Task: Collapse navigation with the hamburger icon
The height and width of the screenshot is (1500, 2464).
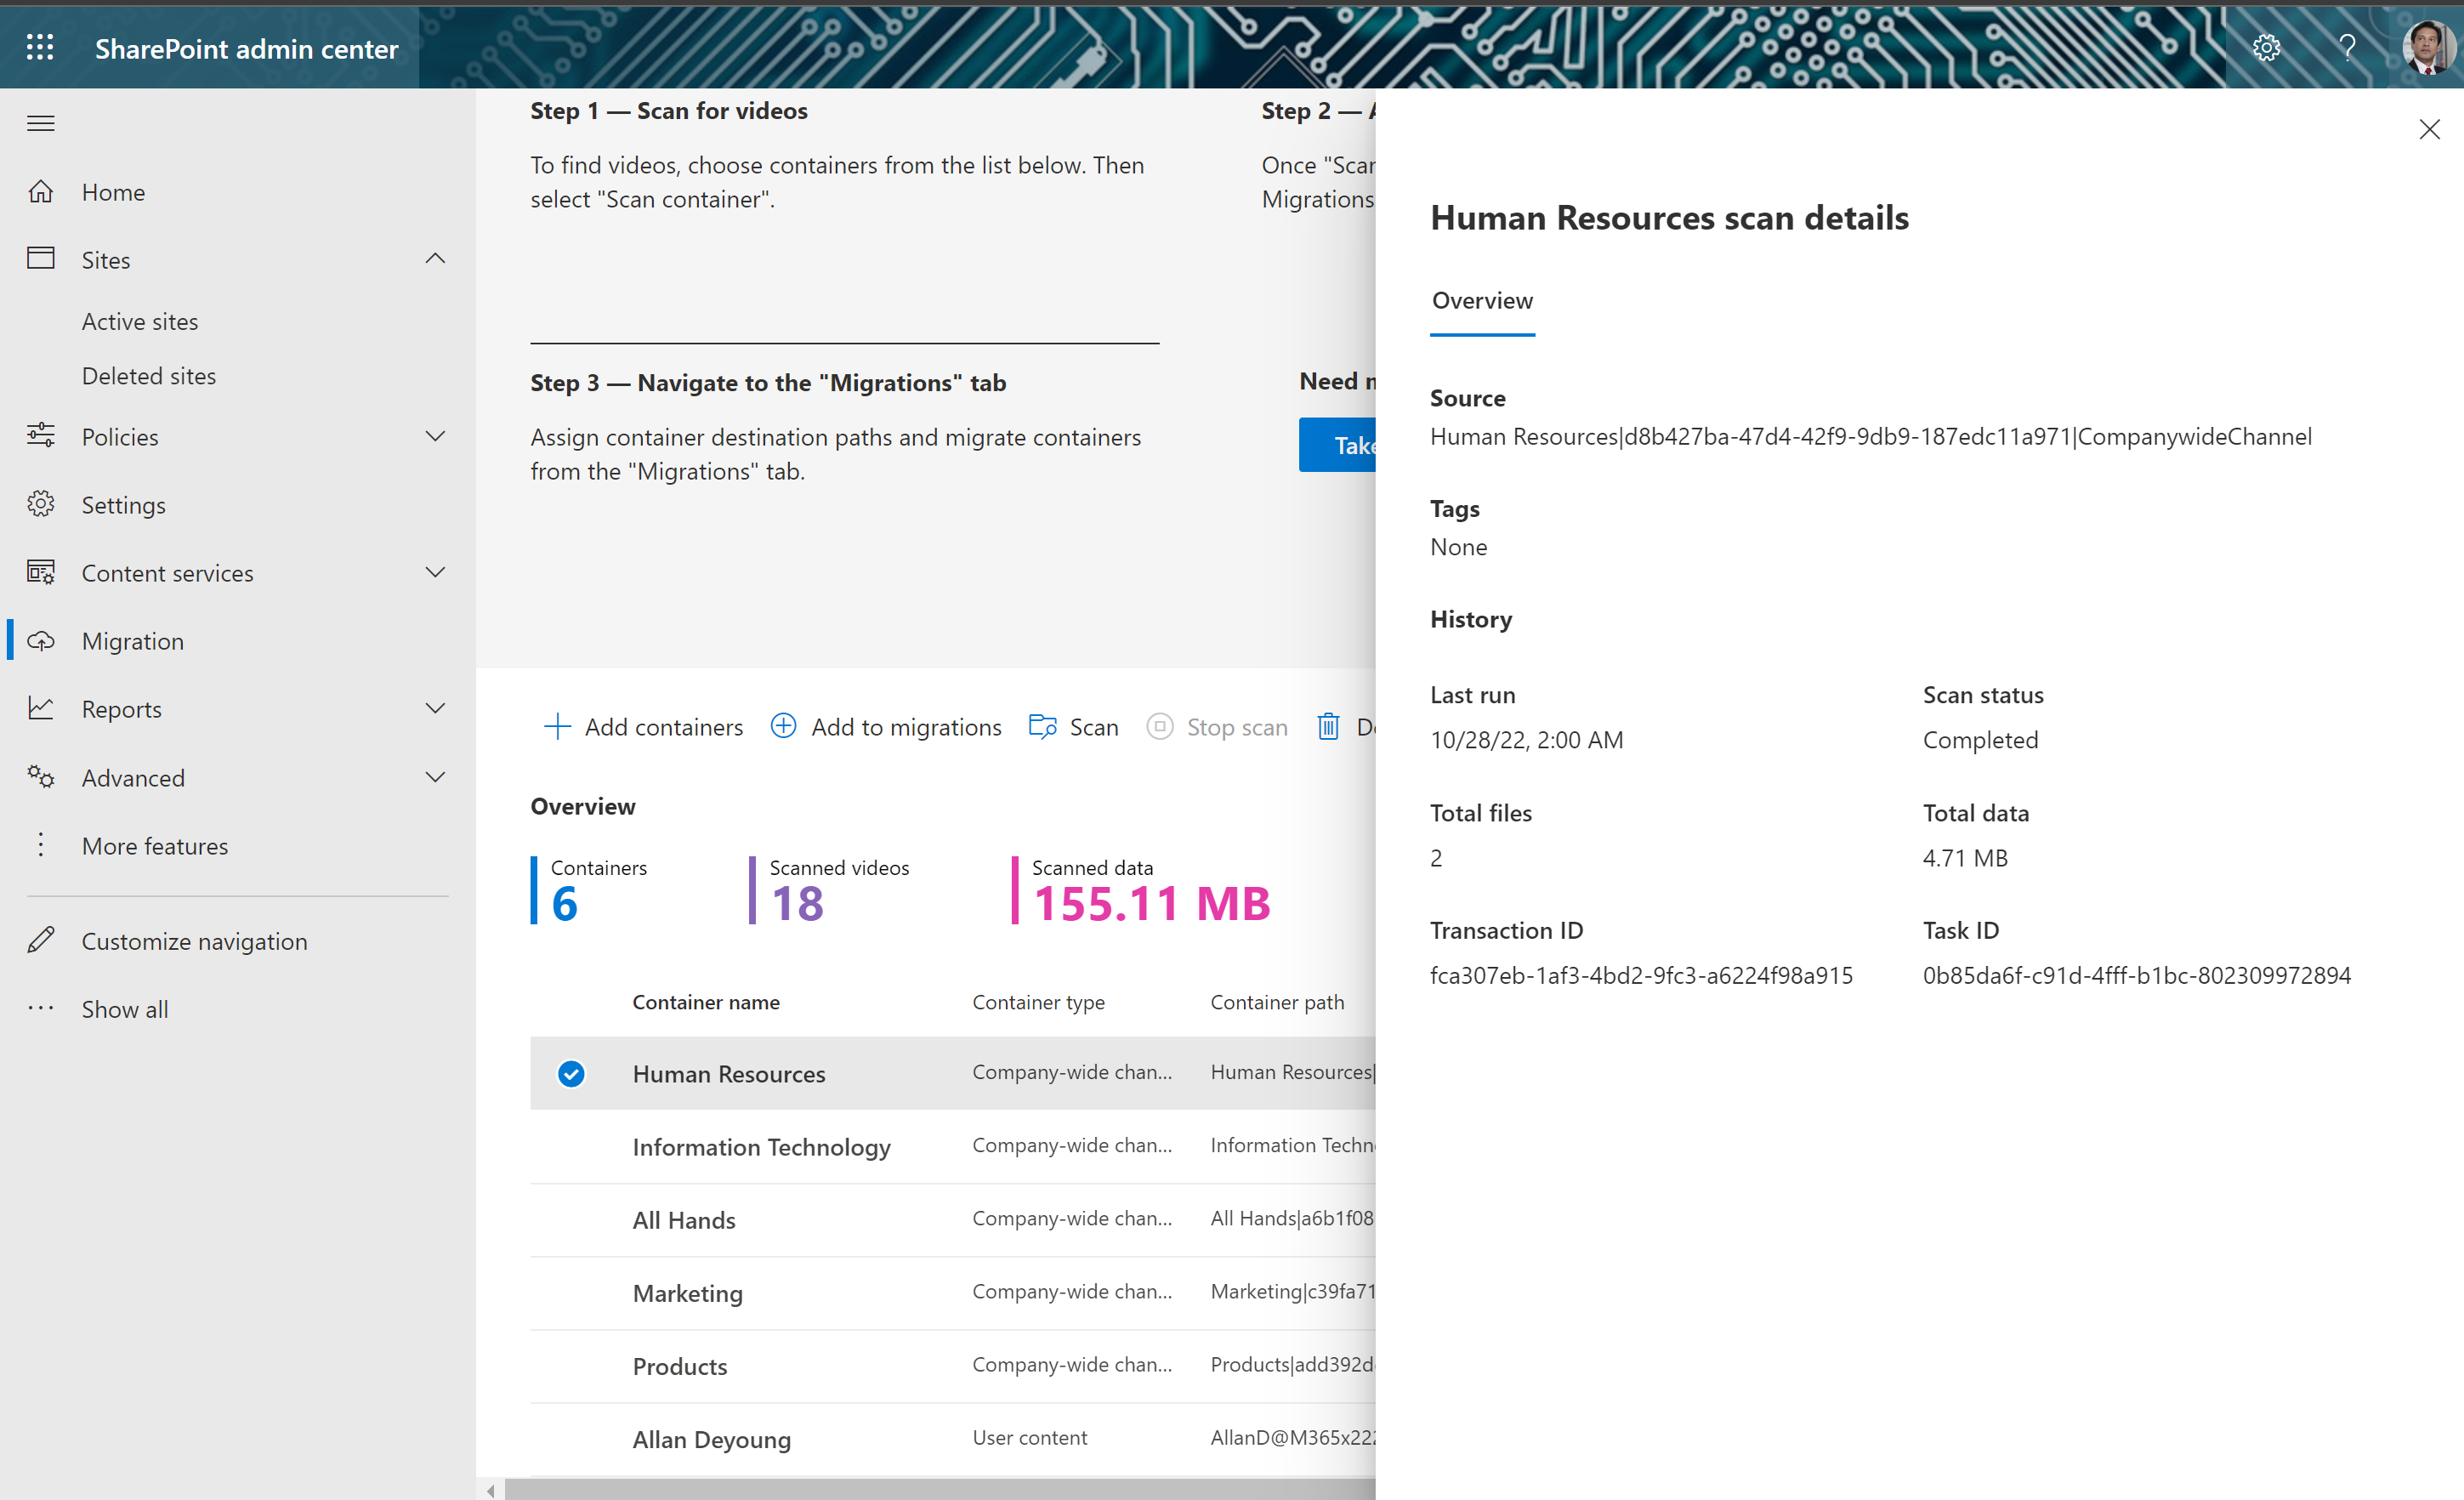Action: pyautogui.click(x=41, y=124)
